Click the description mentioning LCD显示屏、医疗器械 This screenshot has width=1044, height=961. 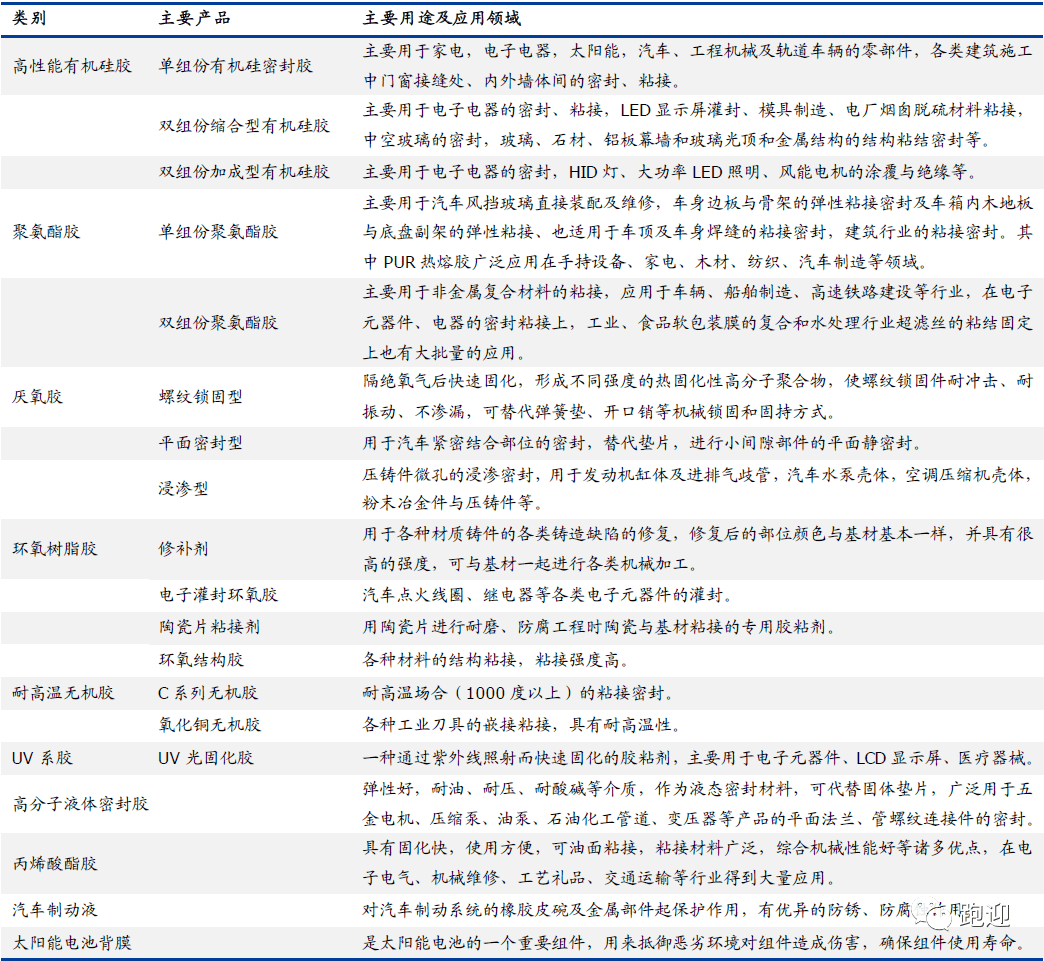click(698, 758)
